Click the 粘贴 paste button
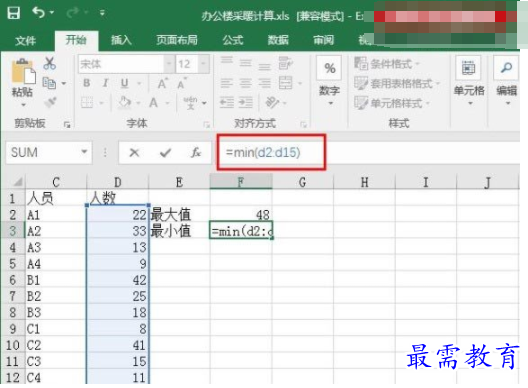Image resolution: width=528 pixels, height=388 pixels. tap(23, 71)
